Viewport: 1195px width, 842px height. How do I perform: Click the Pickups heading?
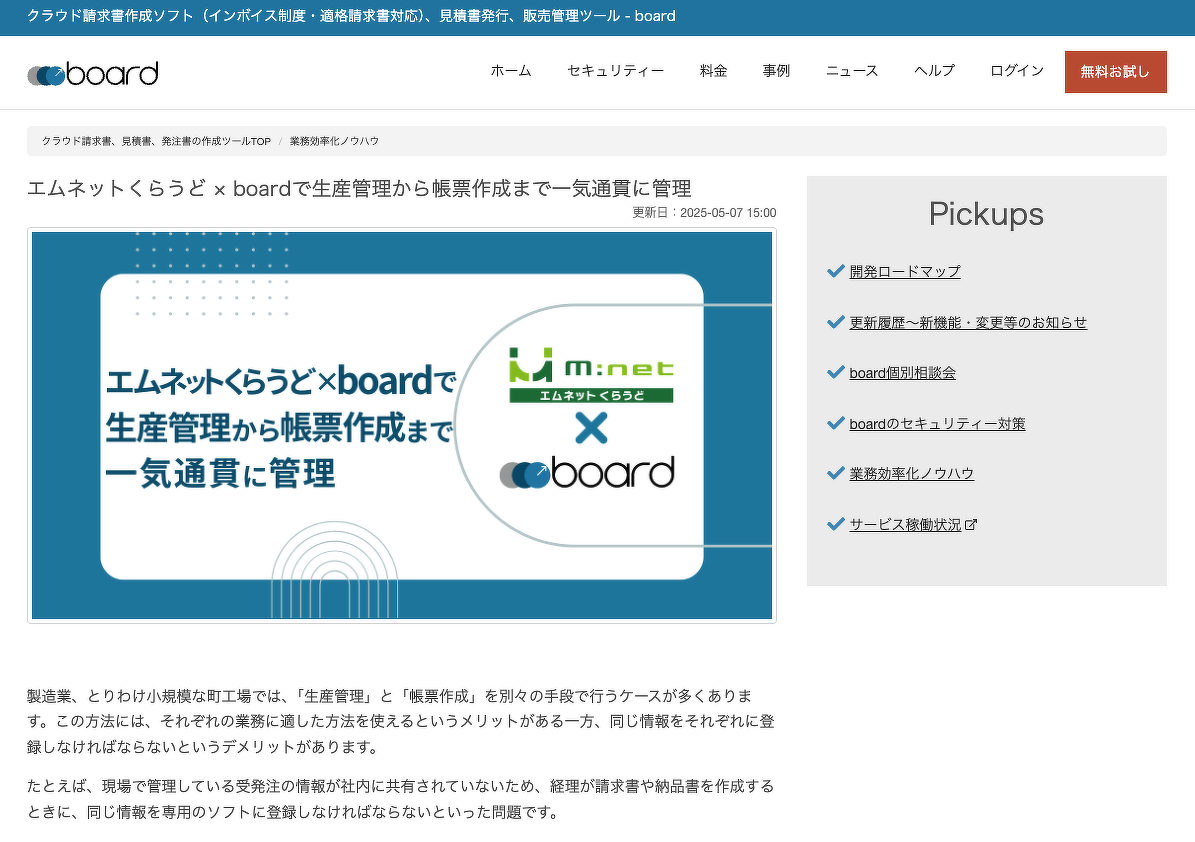coord(986,214)
